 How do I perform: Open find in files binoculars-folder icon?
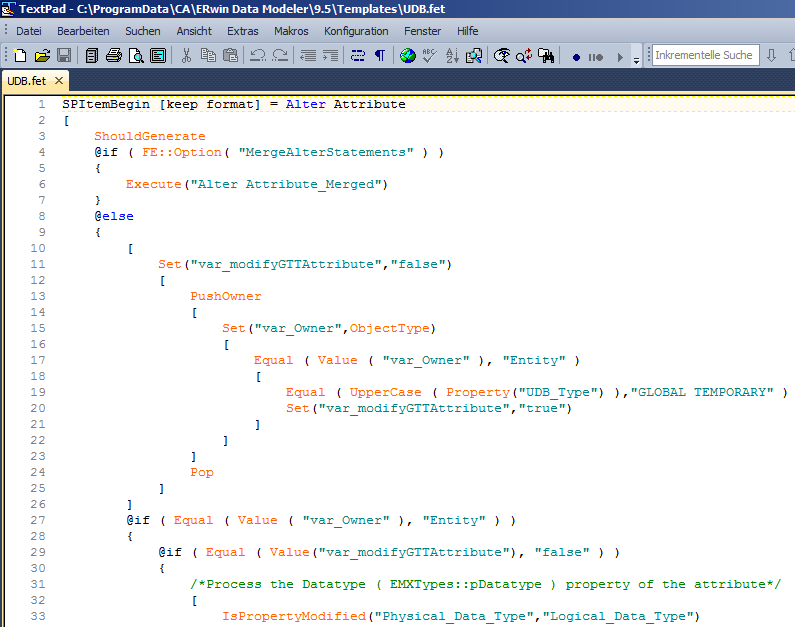coord(546,56)
